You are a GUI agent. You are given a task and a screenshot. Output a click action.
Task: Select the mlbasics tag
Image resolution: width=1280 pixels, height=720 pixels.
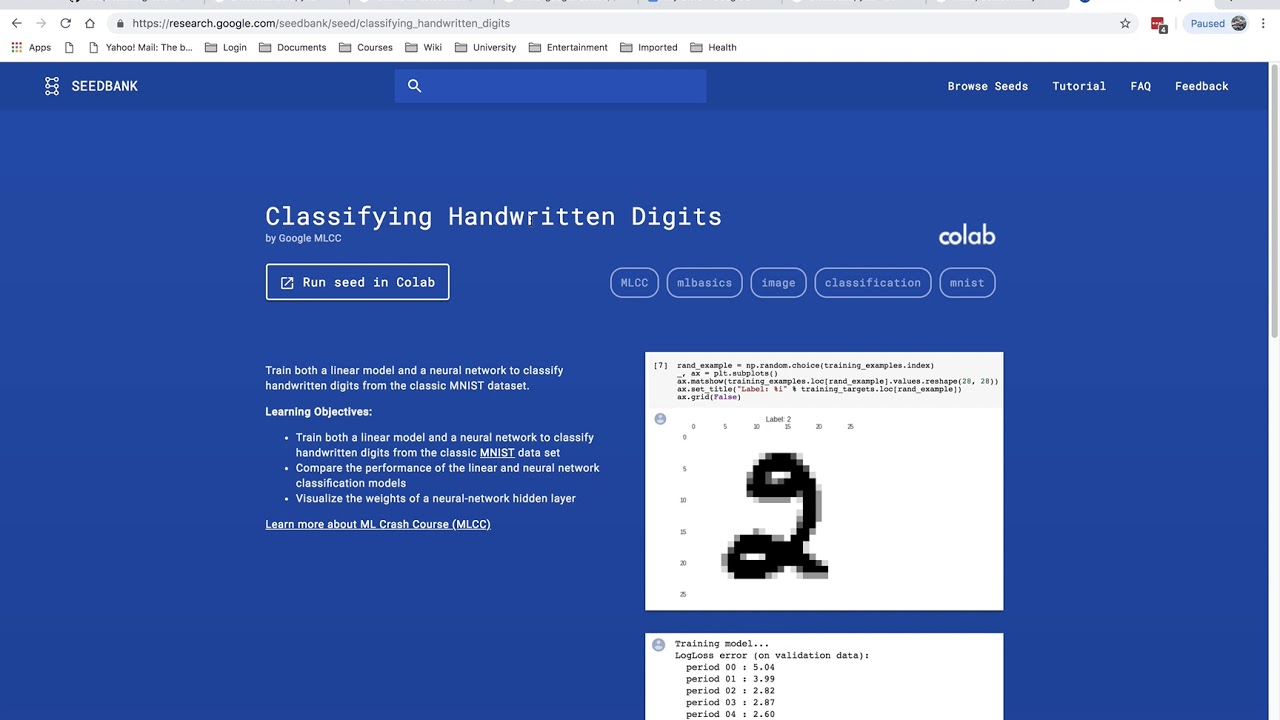(704, 283)
